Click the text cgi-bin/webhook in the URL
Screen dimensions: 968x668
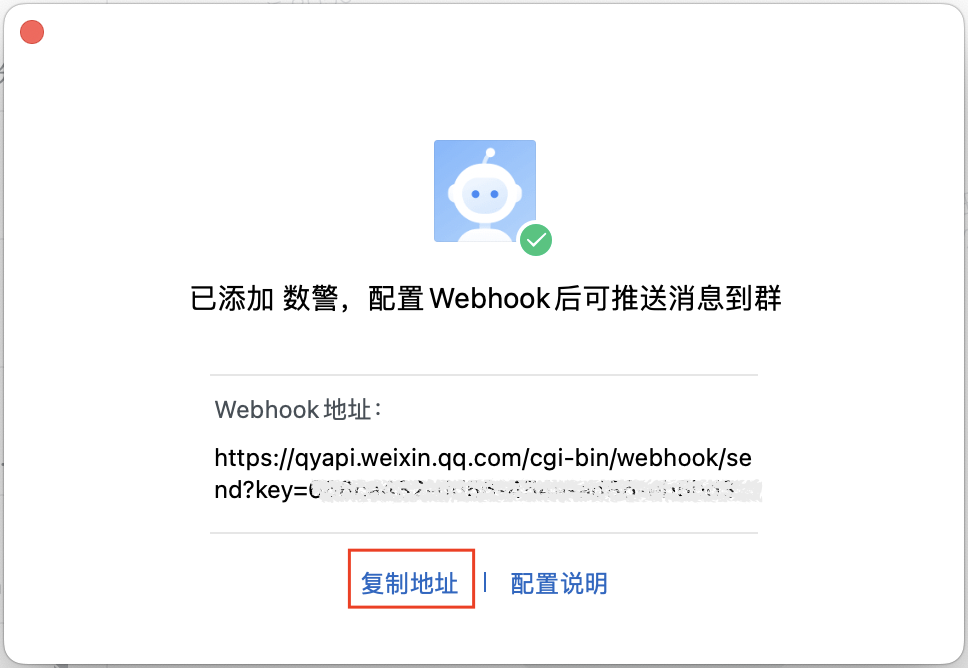624,459
